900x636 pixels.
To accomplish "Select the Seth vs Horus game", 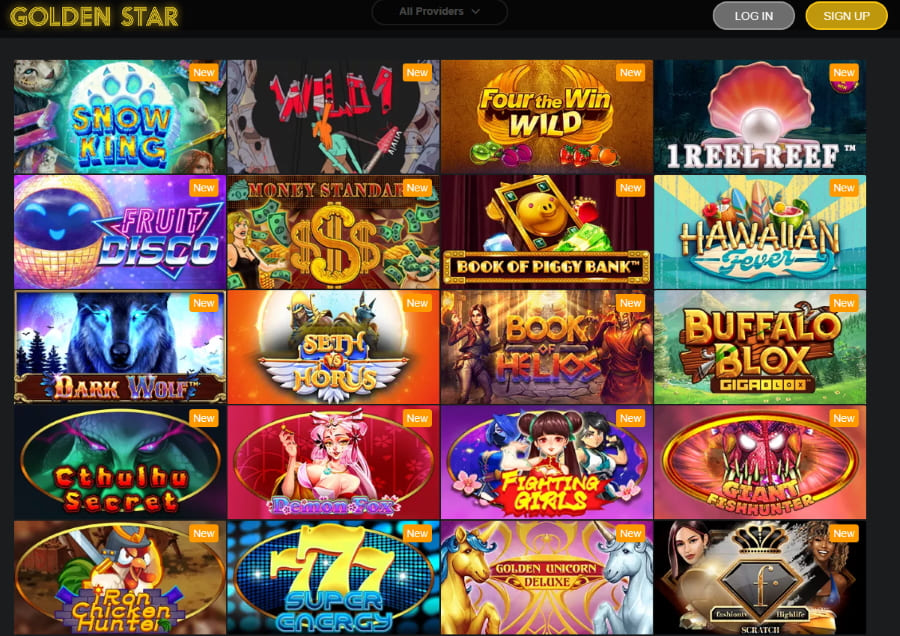I will click(333, 347).
